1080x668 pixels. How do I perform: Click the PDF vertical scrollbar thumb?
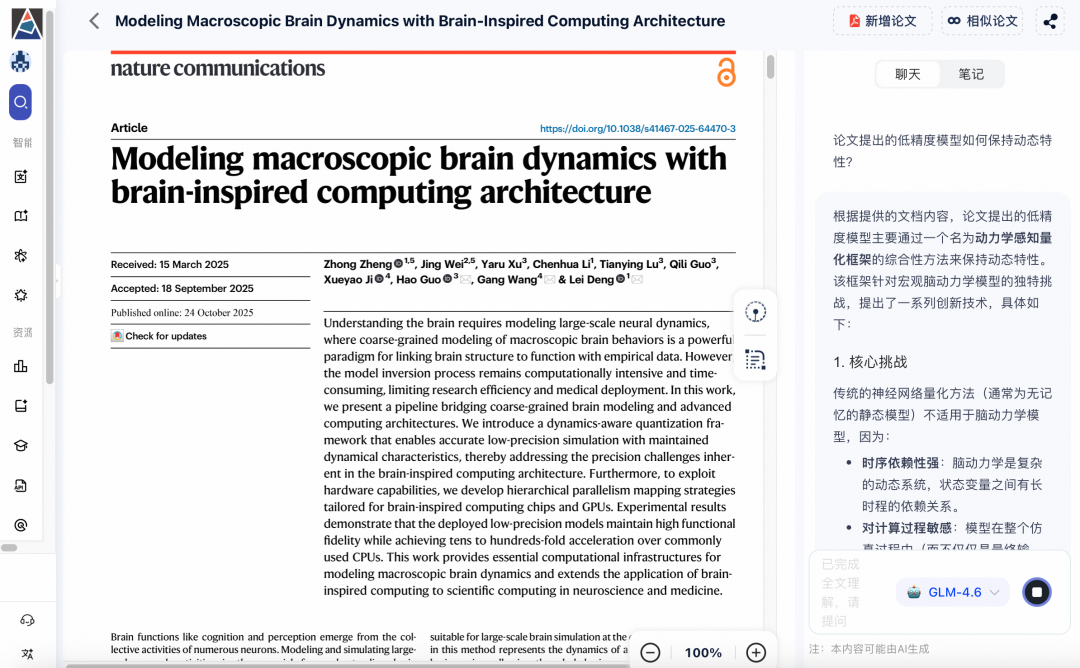click(x=770, y=67)
